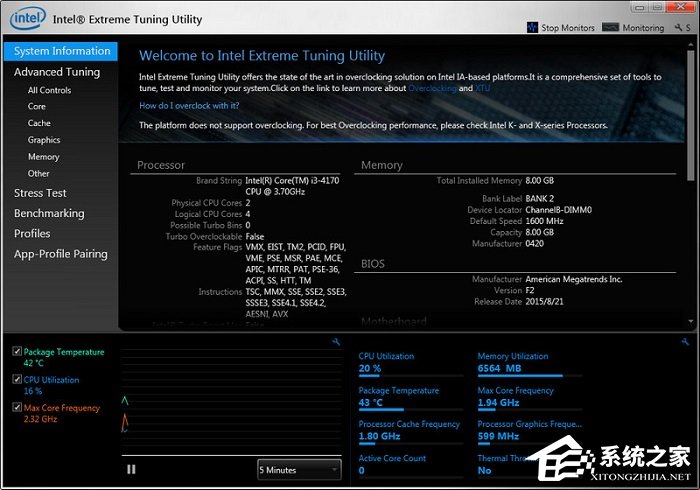Open graph settings wrench above chart

coord(336,342)
